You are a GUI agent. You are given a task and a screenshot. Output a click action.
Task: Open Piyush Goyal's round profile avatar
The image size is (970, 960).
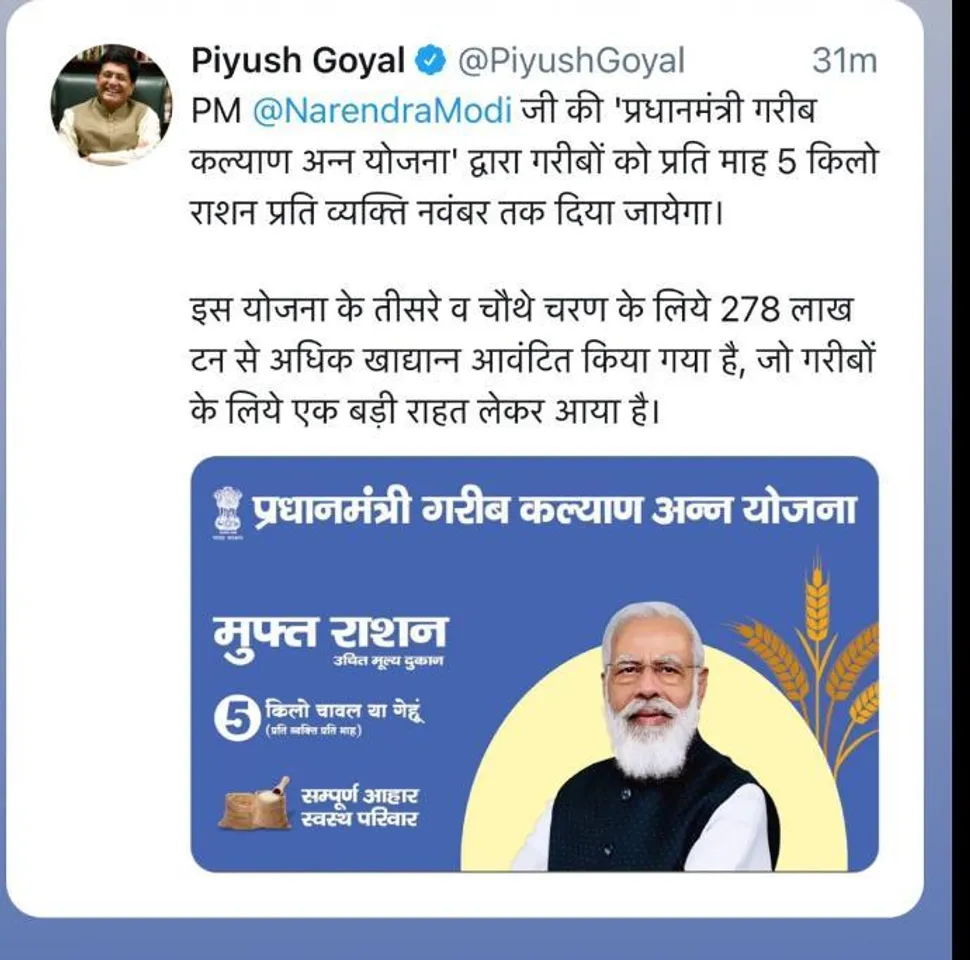coord(111,103)
